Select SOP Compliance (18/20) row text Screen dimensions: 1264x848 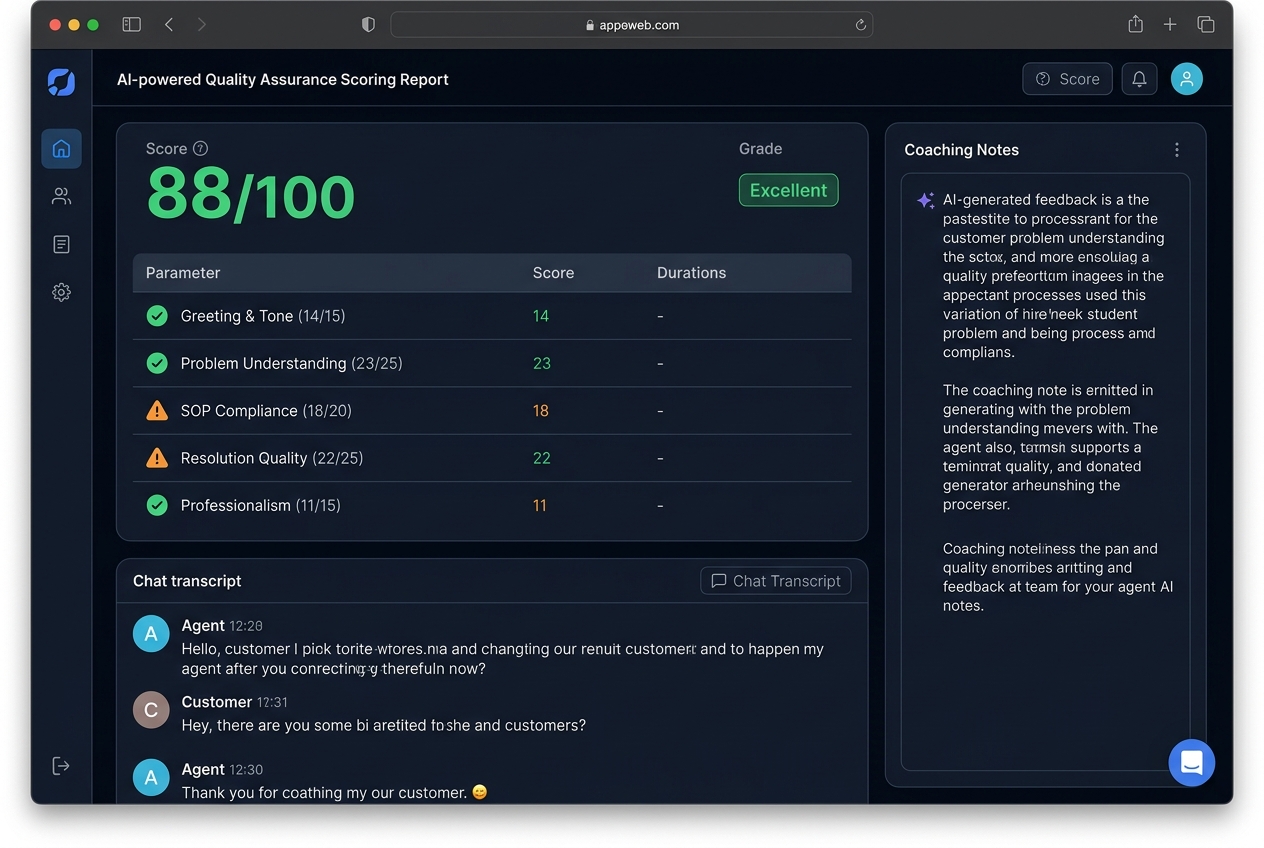[x=266, y=411]
